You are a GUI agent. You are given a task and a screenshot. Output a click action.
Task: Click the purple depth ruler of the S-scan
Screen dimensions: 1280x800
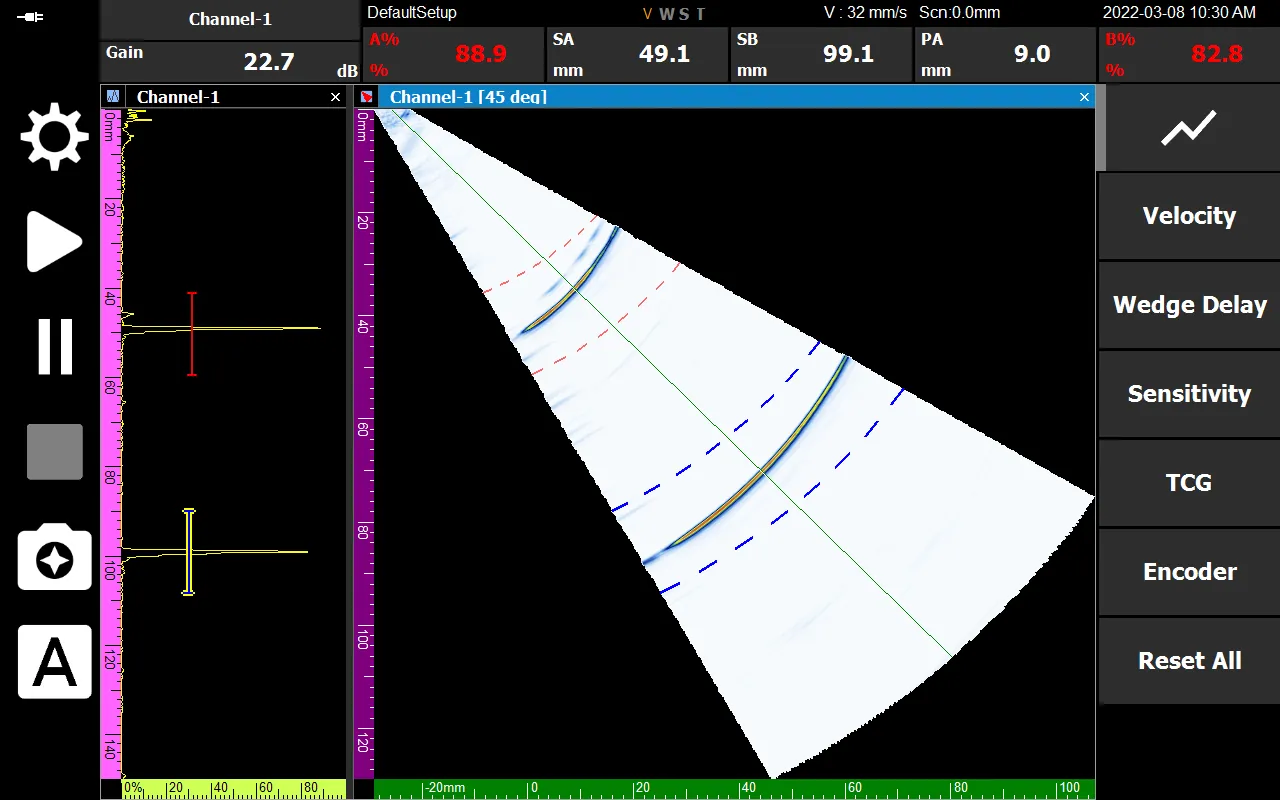364,444
